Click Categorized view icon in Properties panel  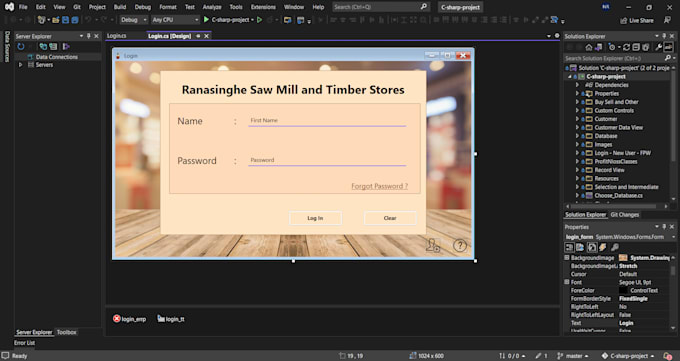click(569, 247)
